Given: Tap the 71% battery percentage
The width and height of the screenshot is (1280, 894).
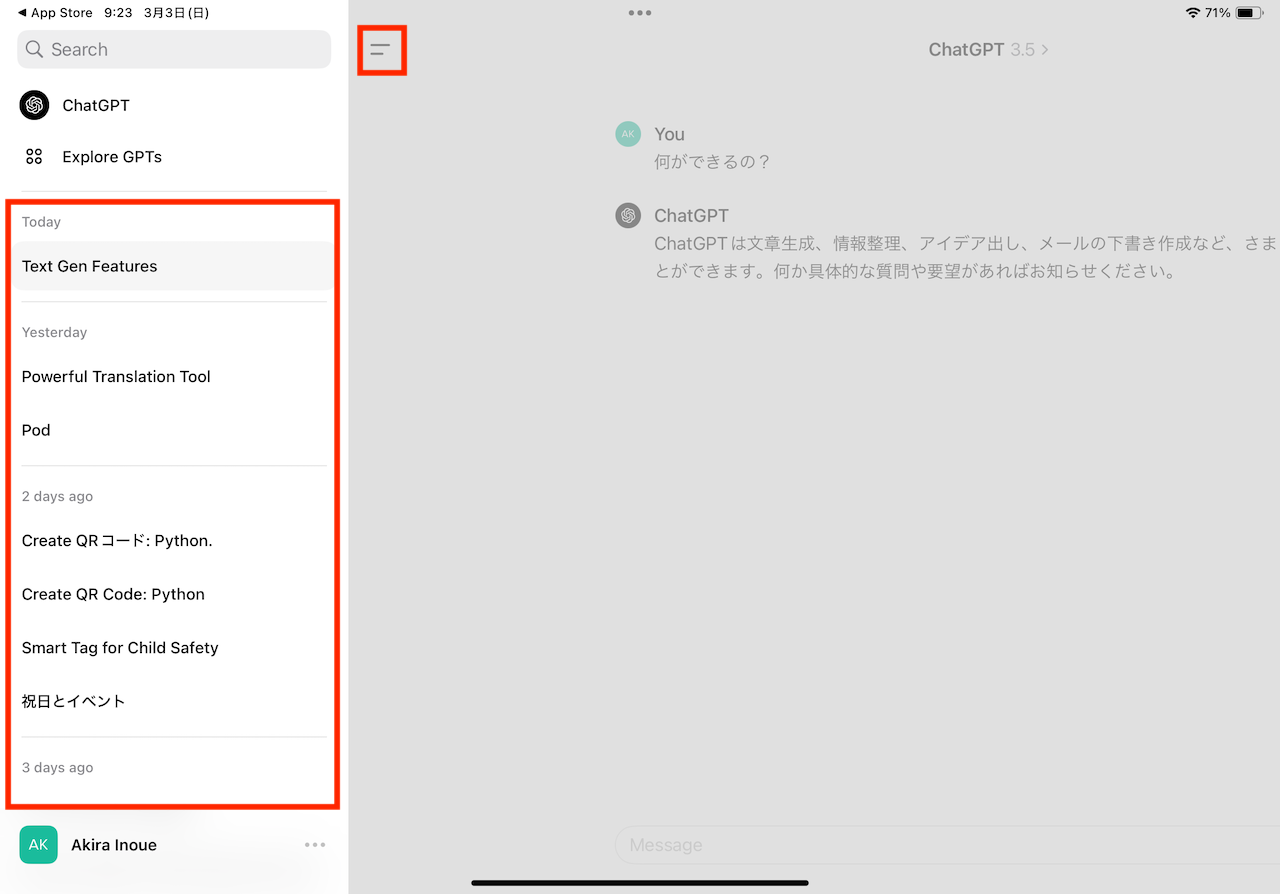Looking at the screenshot, I should click(x=1217, y=13).
